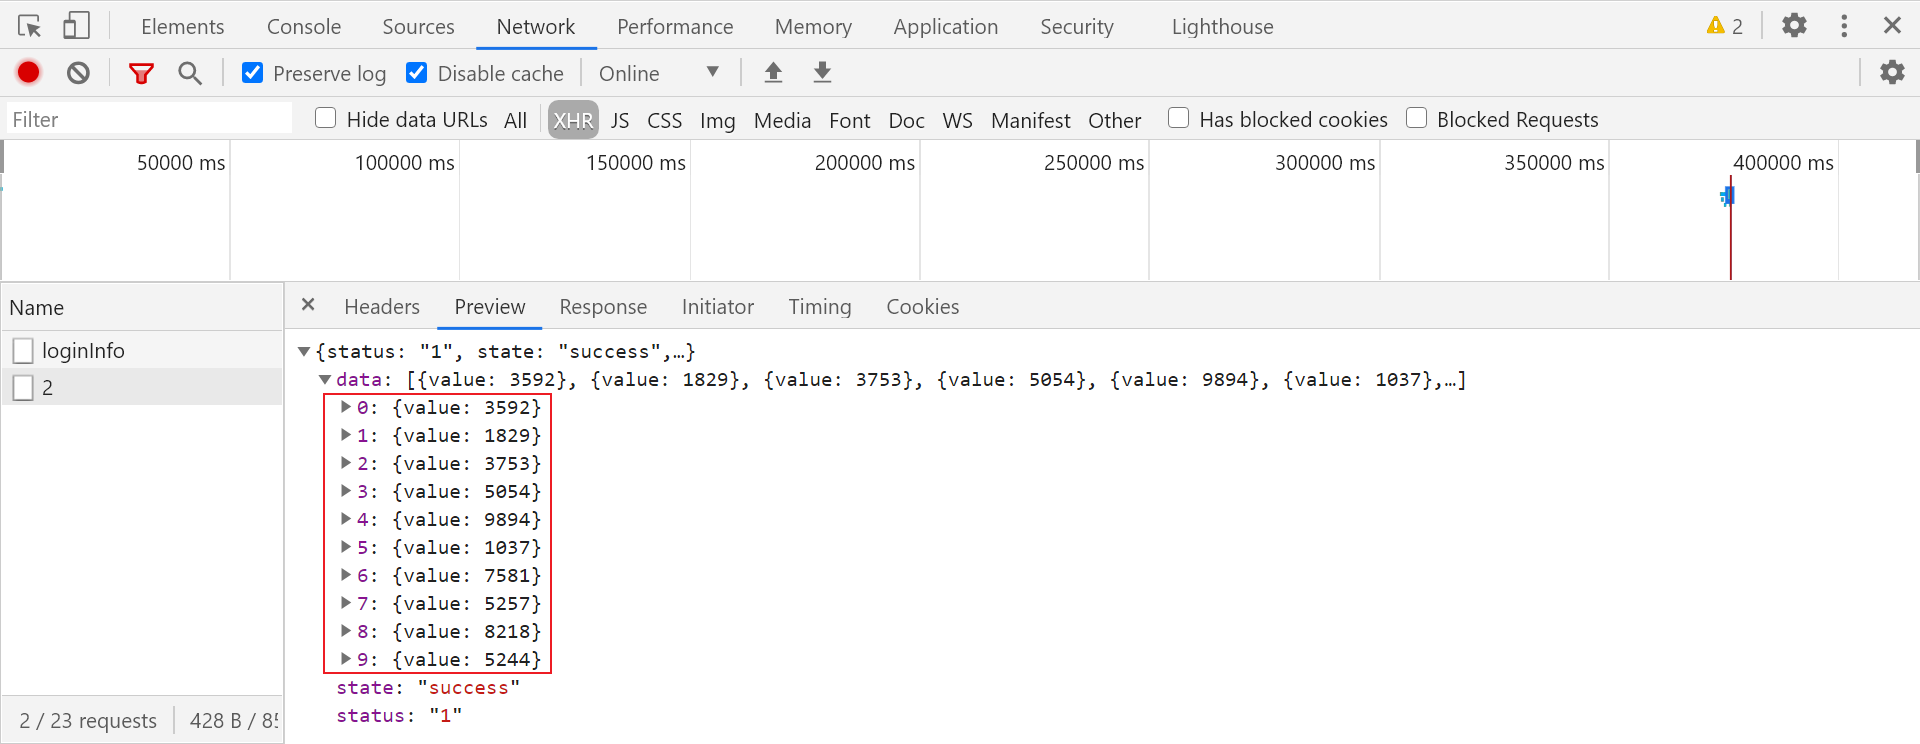
Task: Filter requests by Manifest type
Action: point(1031,120)
